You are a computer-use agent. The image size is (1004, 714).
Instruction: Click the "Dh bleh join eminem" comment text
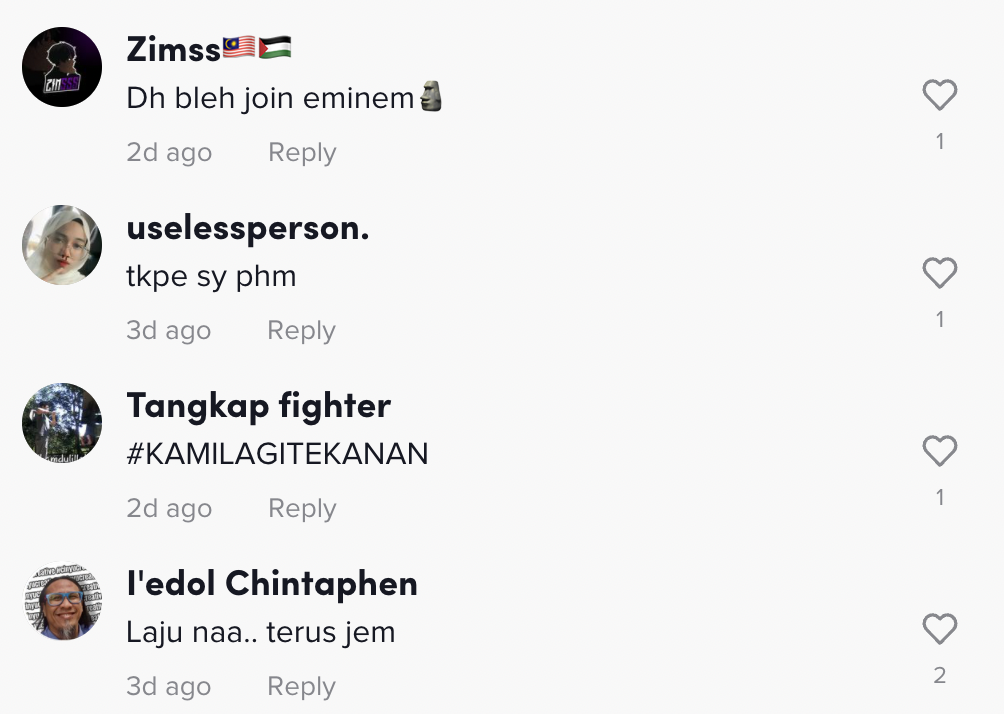click(x=270, y=98)
